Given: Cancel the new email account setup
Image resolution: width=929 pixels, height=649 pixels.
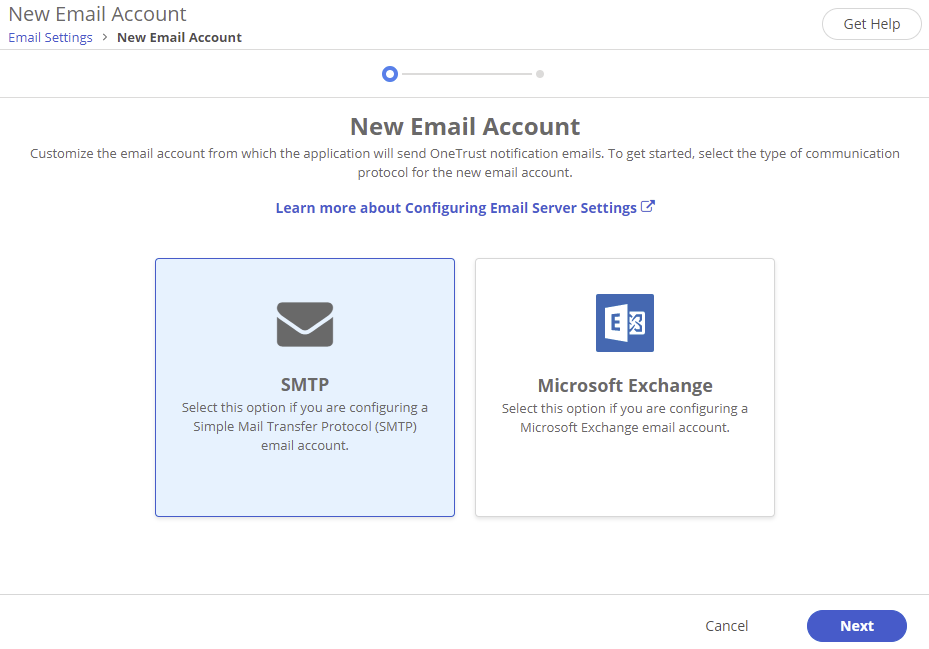Looking at the screenshot, I should (x=726, y=625).
